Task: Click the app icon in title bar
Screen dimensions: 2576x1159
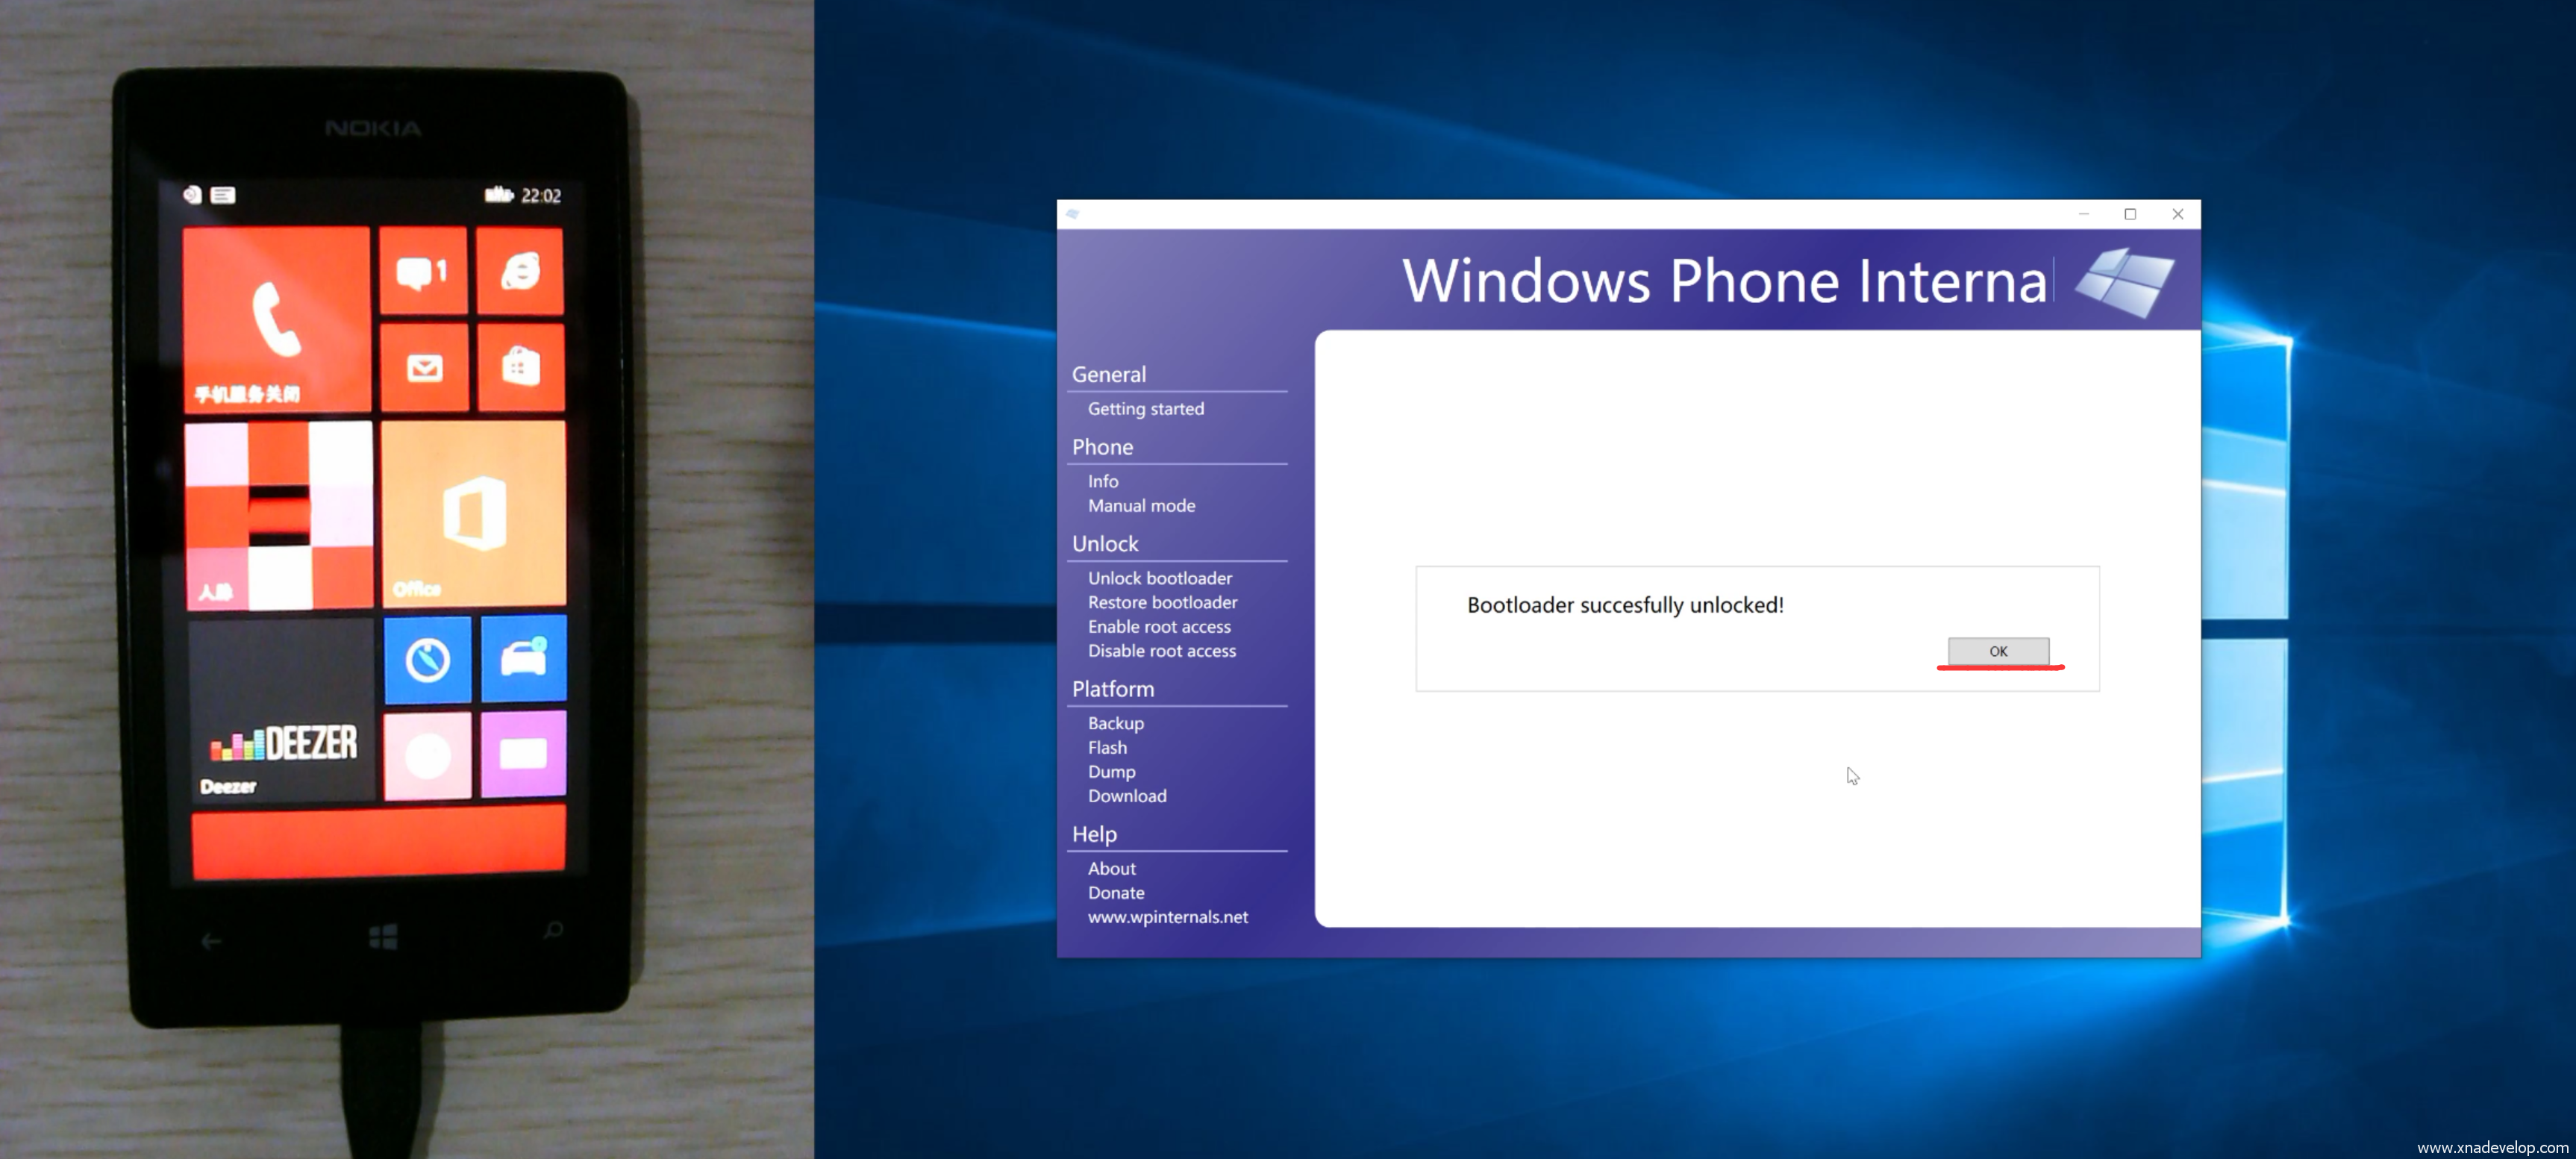Action: point(1072,214)
